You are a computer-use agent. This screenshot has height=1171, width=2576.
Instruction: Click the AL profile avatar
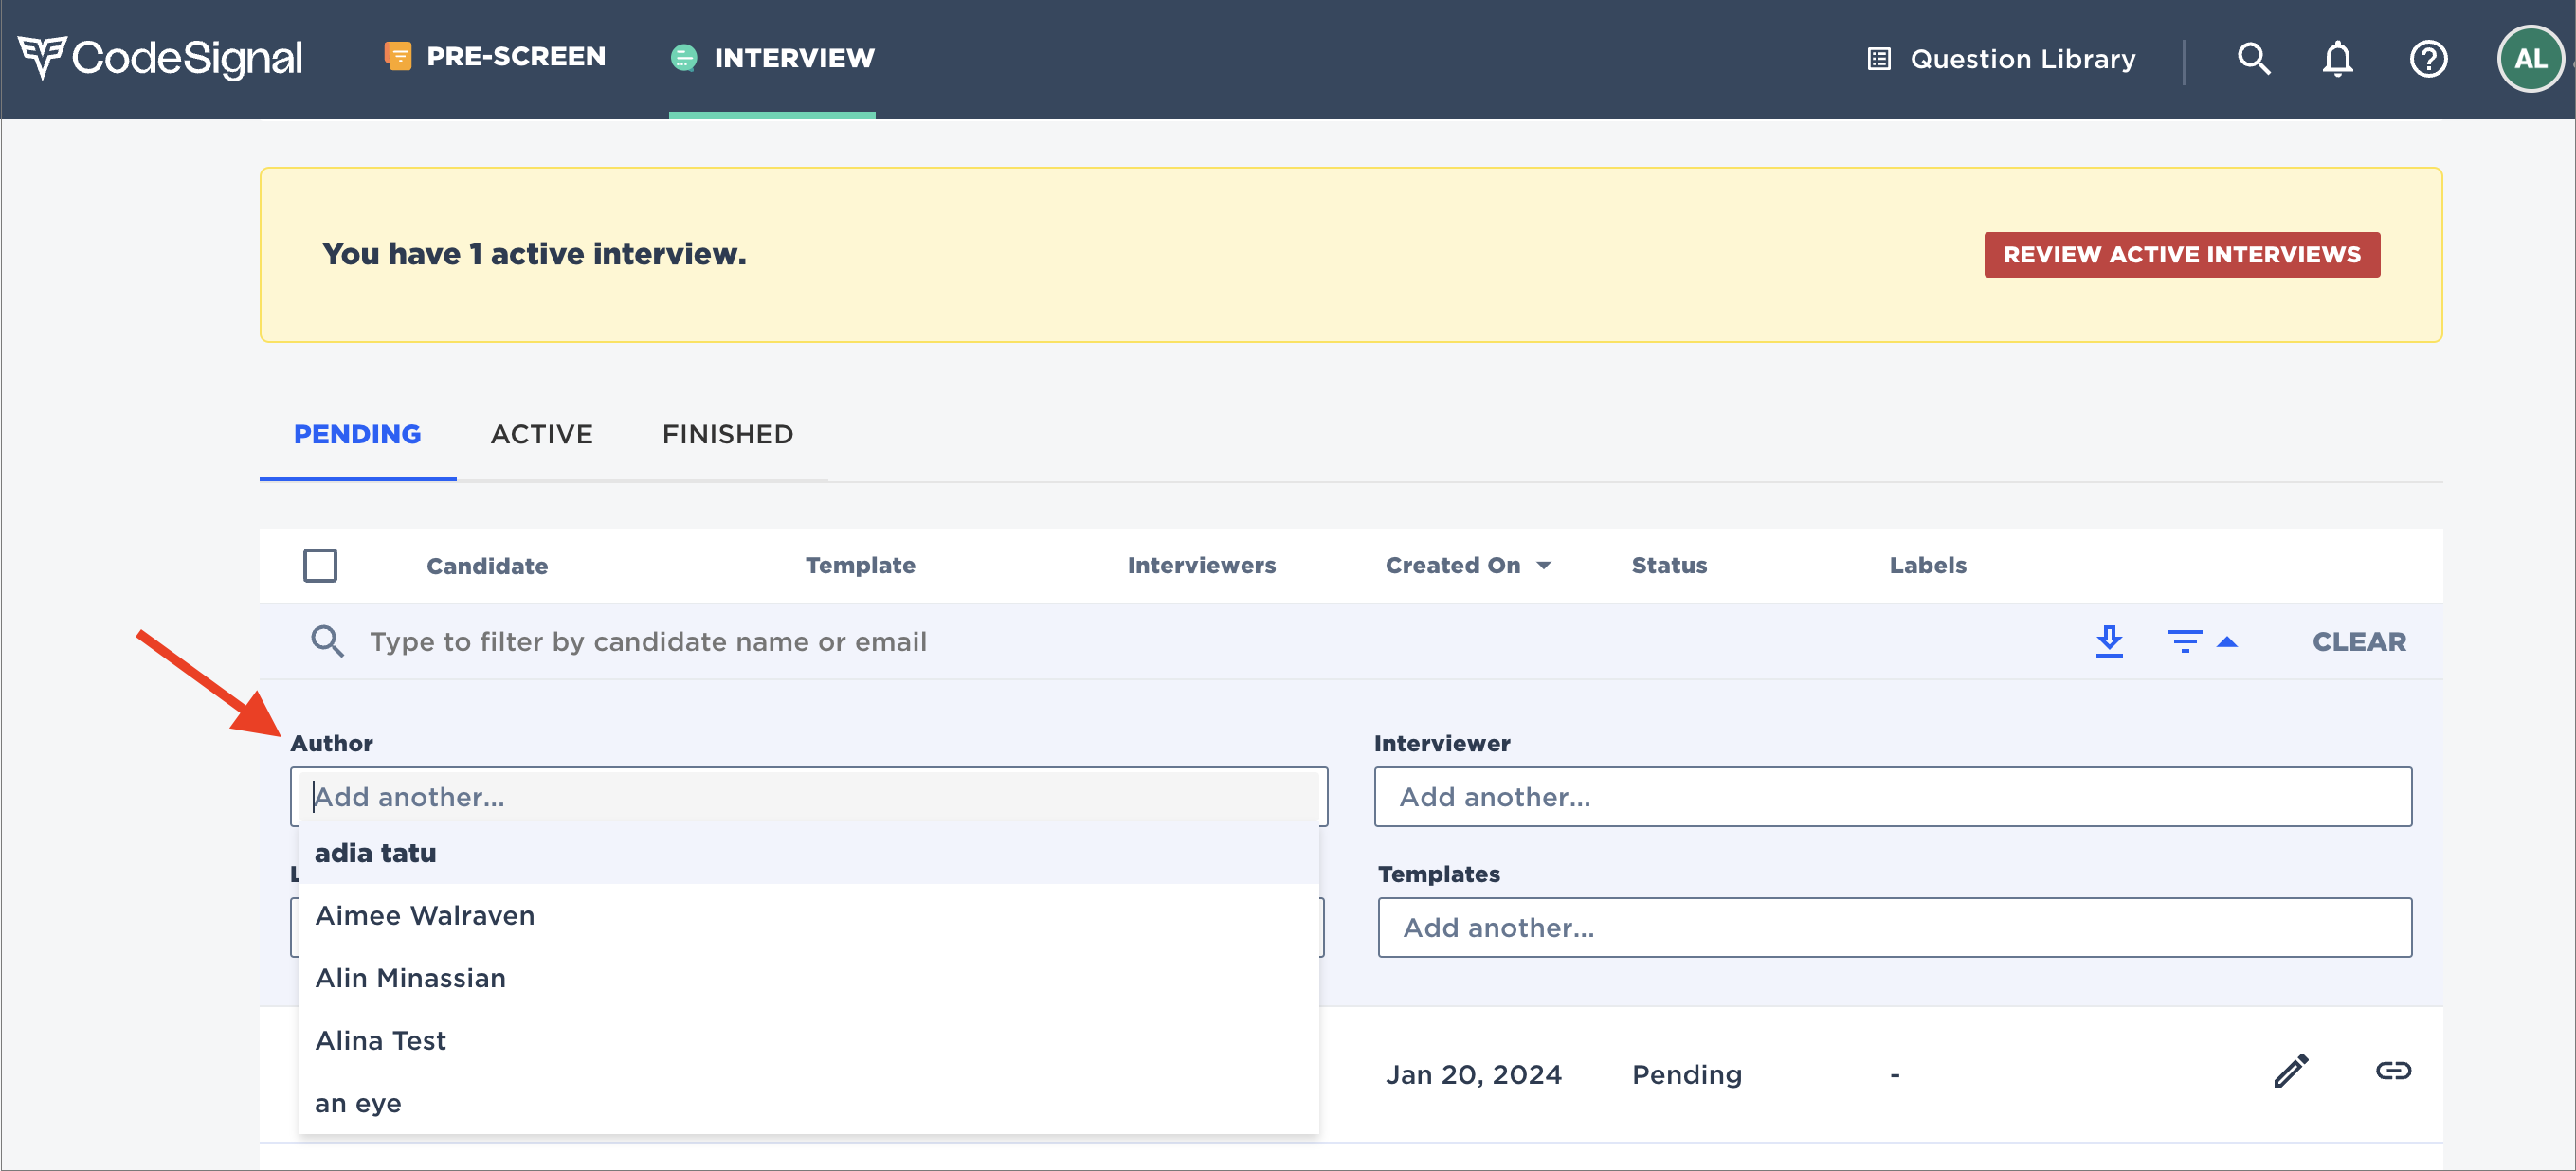pyautogui.click(x=2529, y=58)
